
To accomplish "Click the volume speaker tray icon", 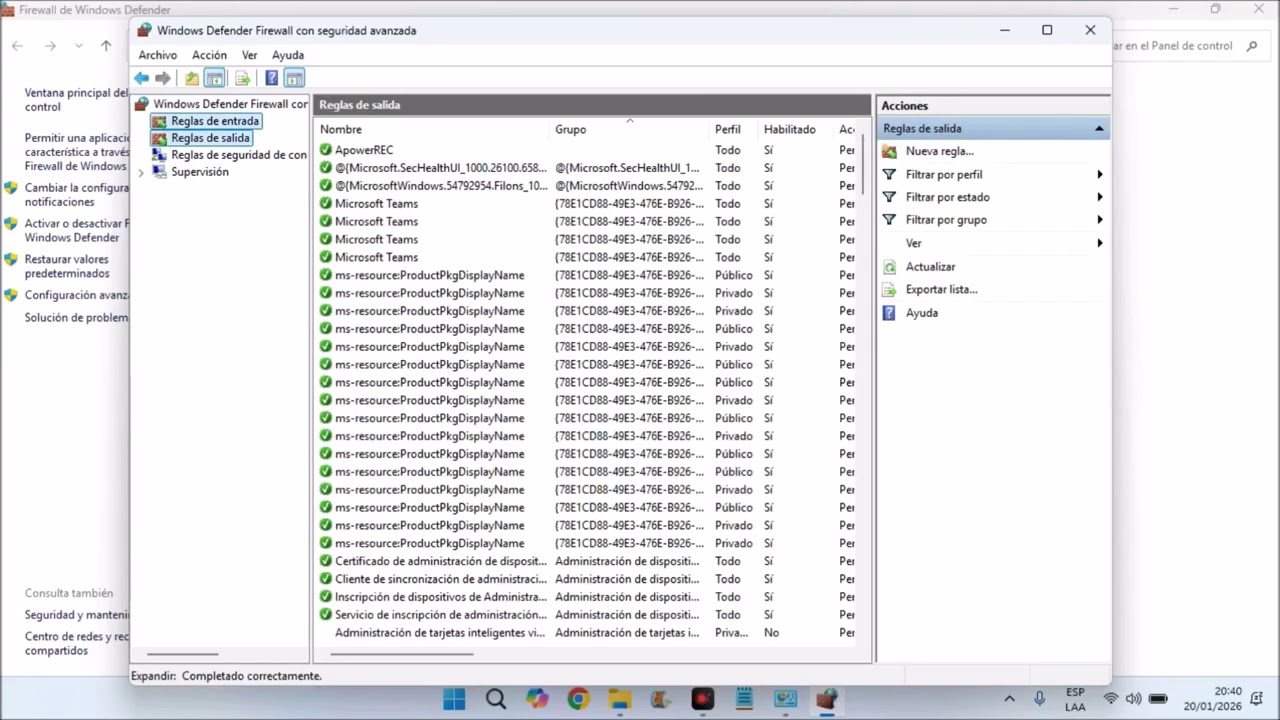I will [1133, 699].
